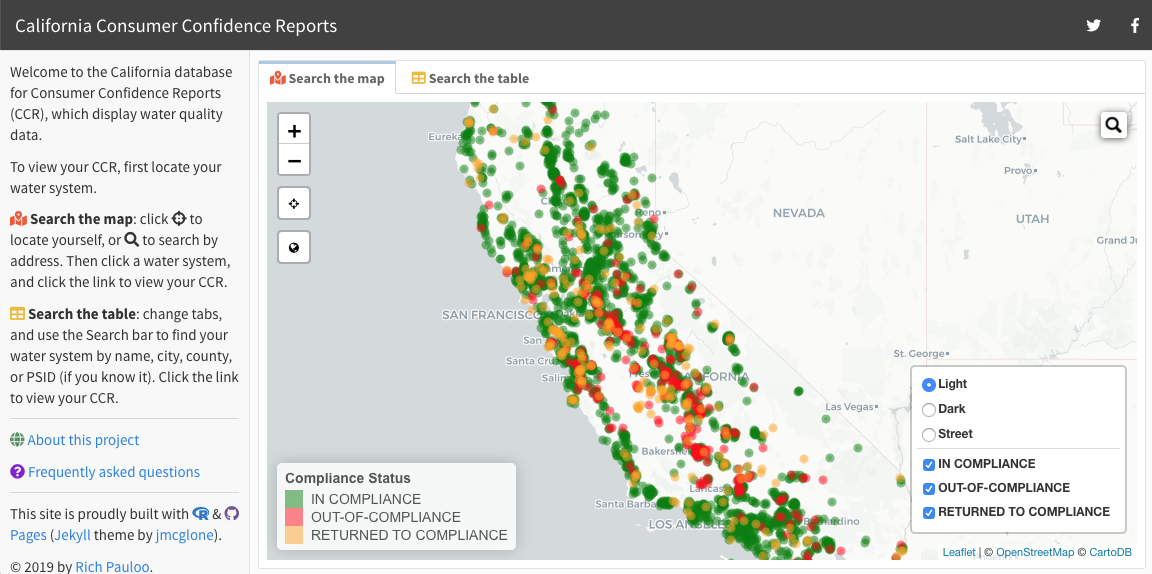Open the OpenStreetMap attribution link

tap(1035, 552)
